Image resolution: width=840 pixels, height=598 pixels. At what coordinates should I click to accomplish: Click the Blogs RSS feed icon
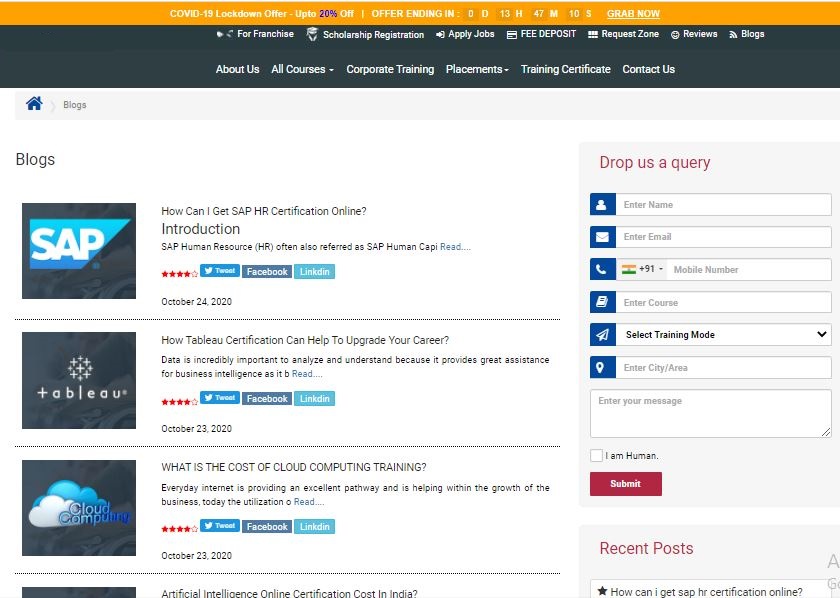[x=733, y=35]
